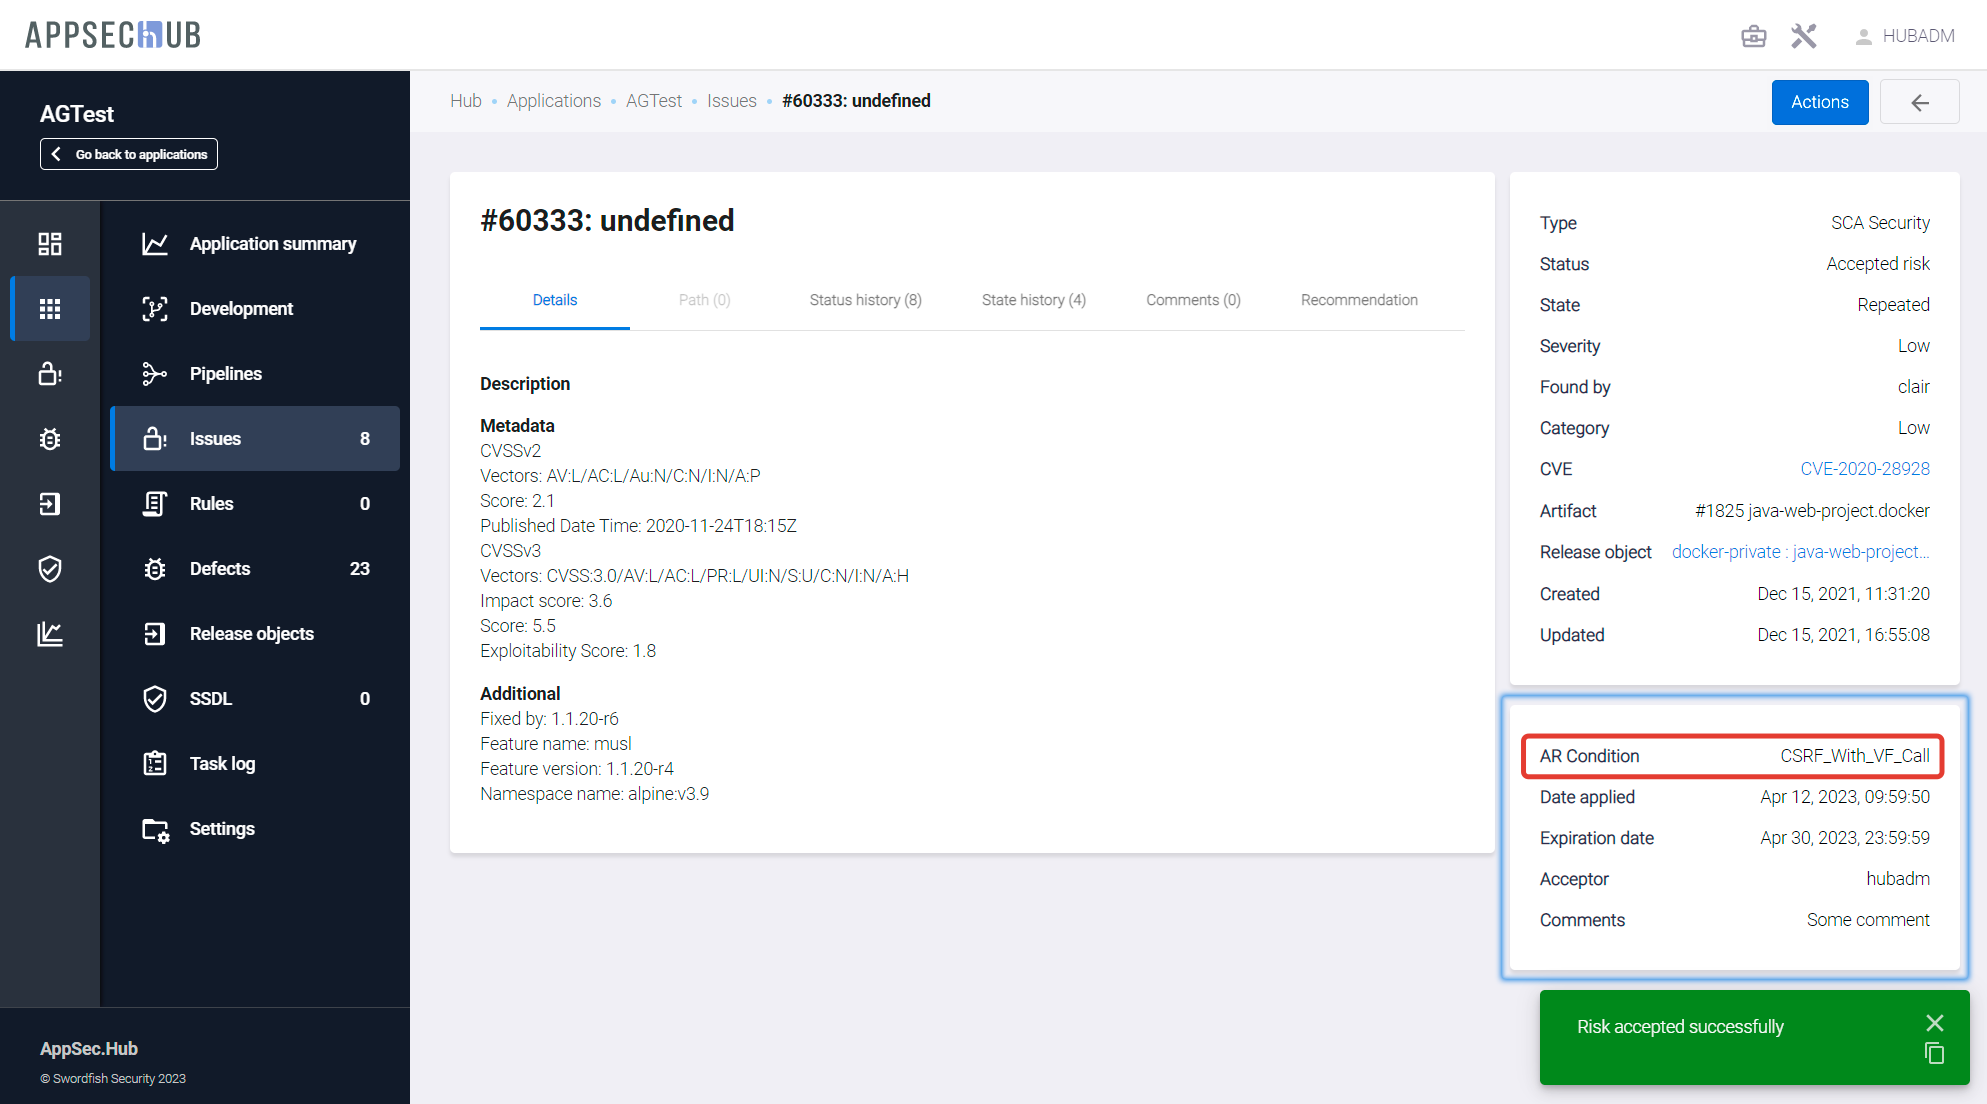
Task: Open the Actions dropdown button
Action: (x=1819, y=102)
